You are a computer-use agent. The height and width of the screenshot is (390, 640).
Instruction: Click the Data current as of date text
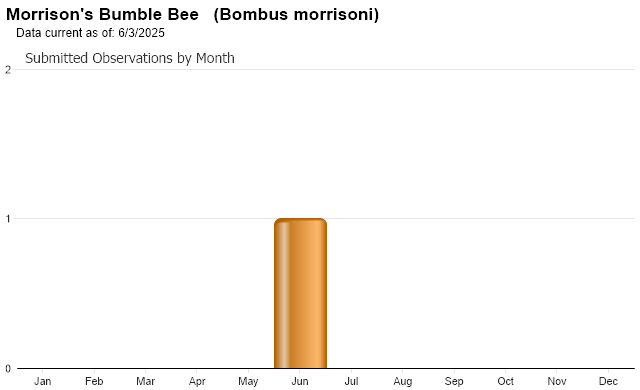pyautogui.click(x=90, y=33)
